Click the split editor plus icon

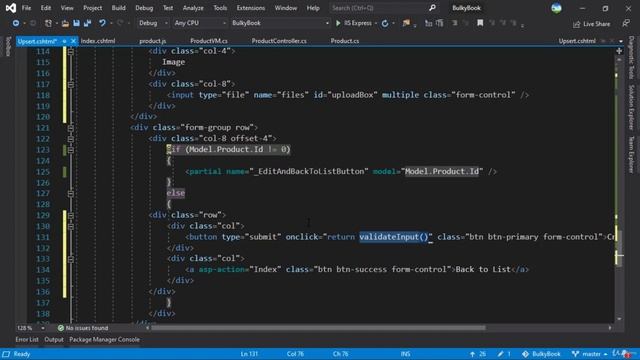(619, 51)
